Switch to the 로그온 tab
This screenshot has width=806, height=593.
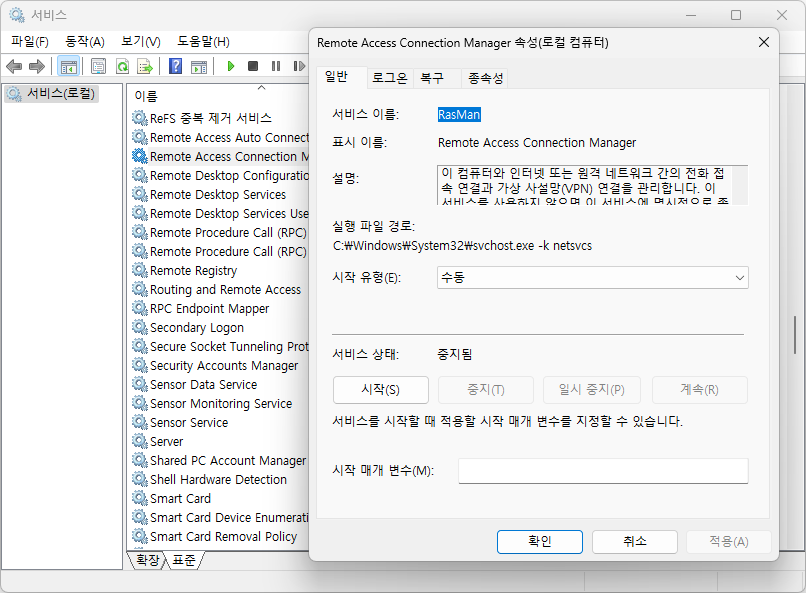(x=390, y=78)
